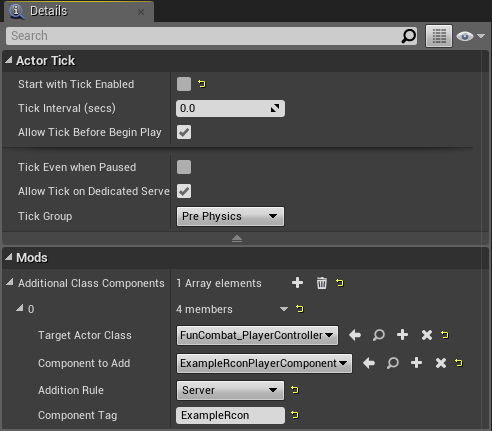492x431 pixels.
Task: Click the Component Tag ExampleRcon field
Action: point(230,415)
